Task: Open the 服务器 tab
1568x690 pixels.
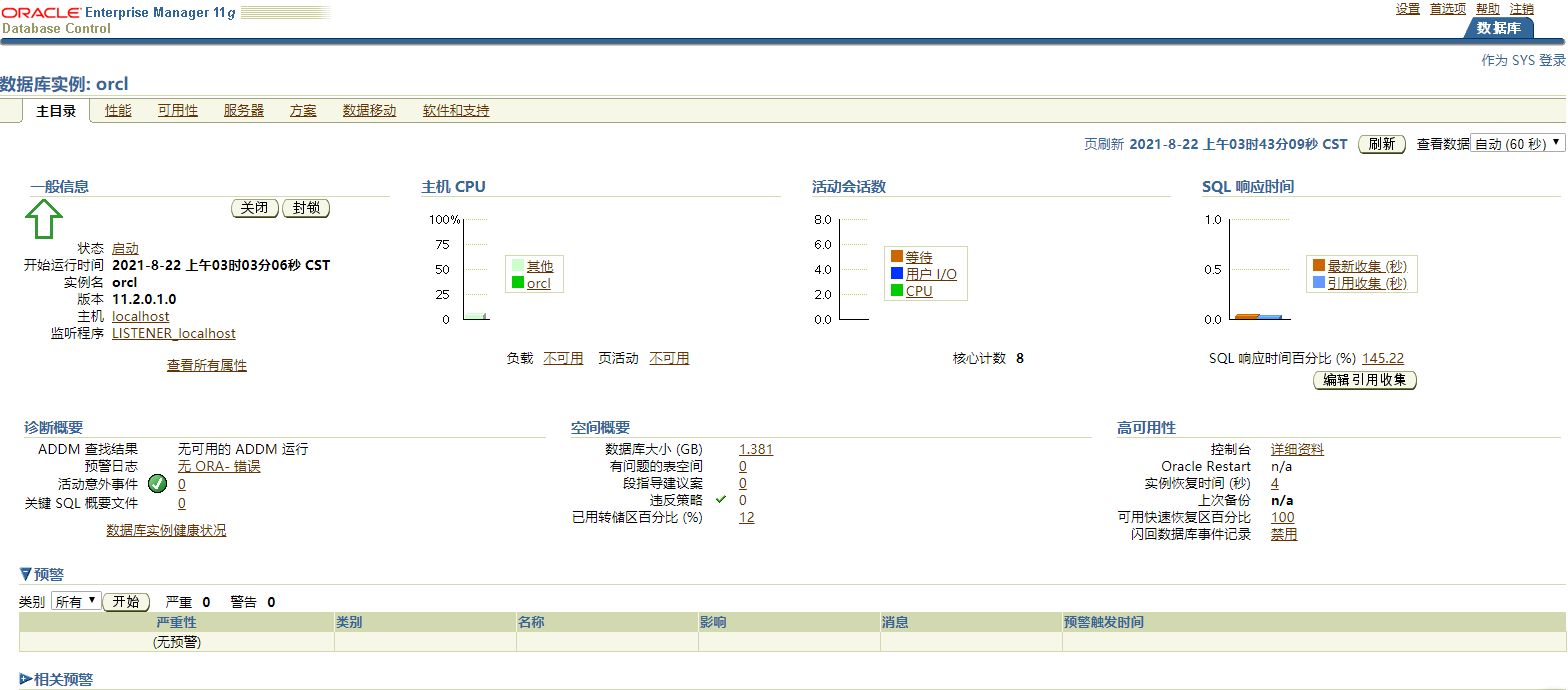Action: [244, 111]
